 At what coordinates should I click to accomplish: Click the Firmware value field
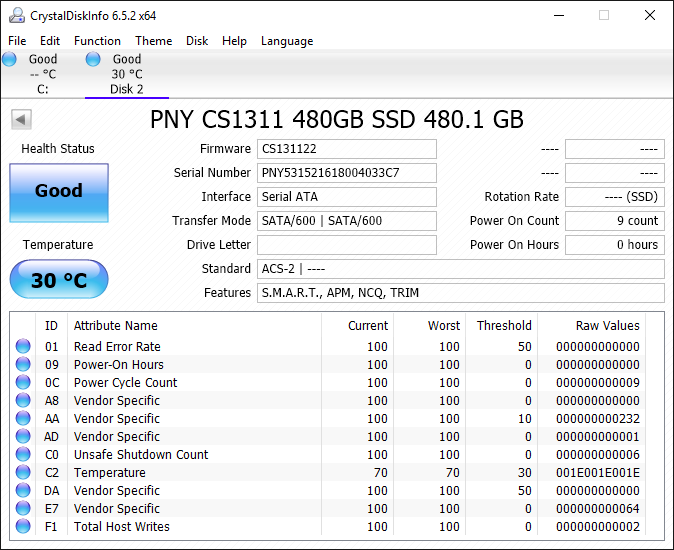pyautogui.click(x=347, y=149)
